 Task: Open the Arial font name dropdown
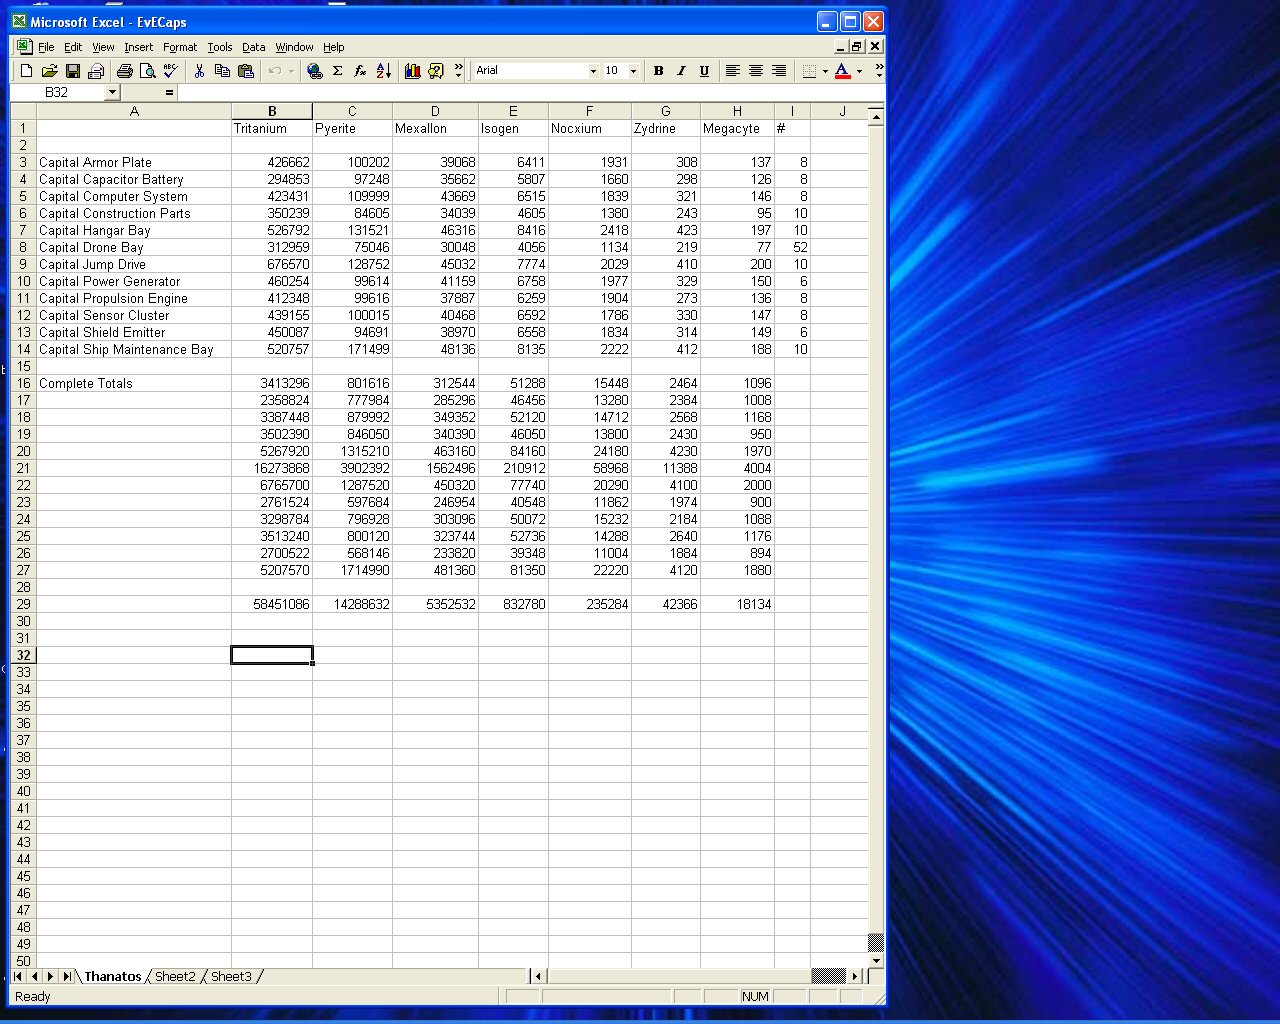point(593,71)
